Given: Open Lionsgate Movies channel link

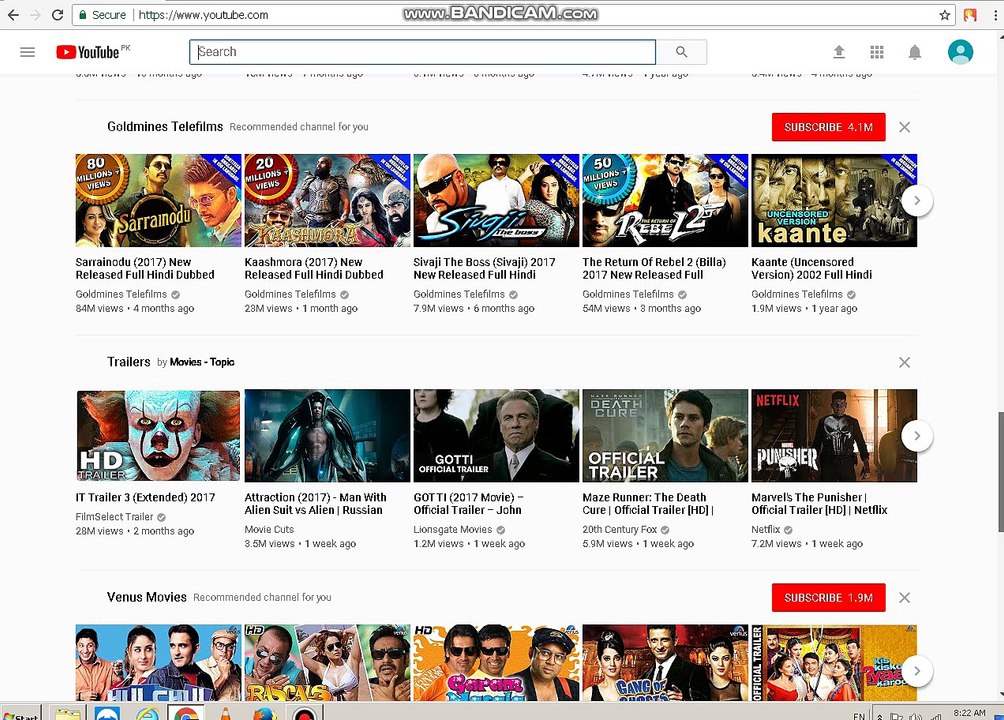Looking at the screenshot, I should [453, 530].
